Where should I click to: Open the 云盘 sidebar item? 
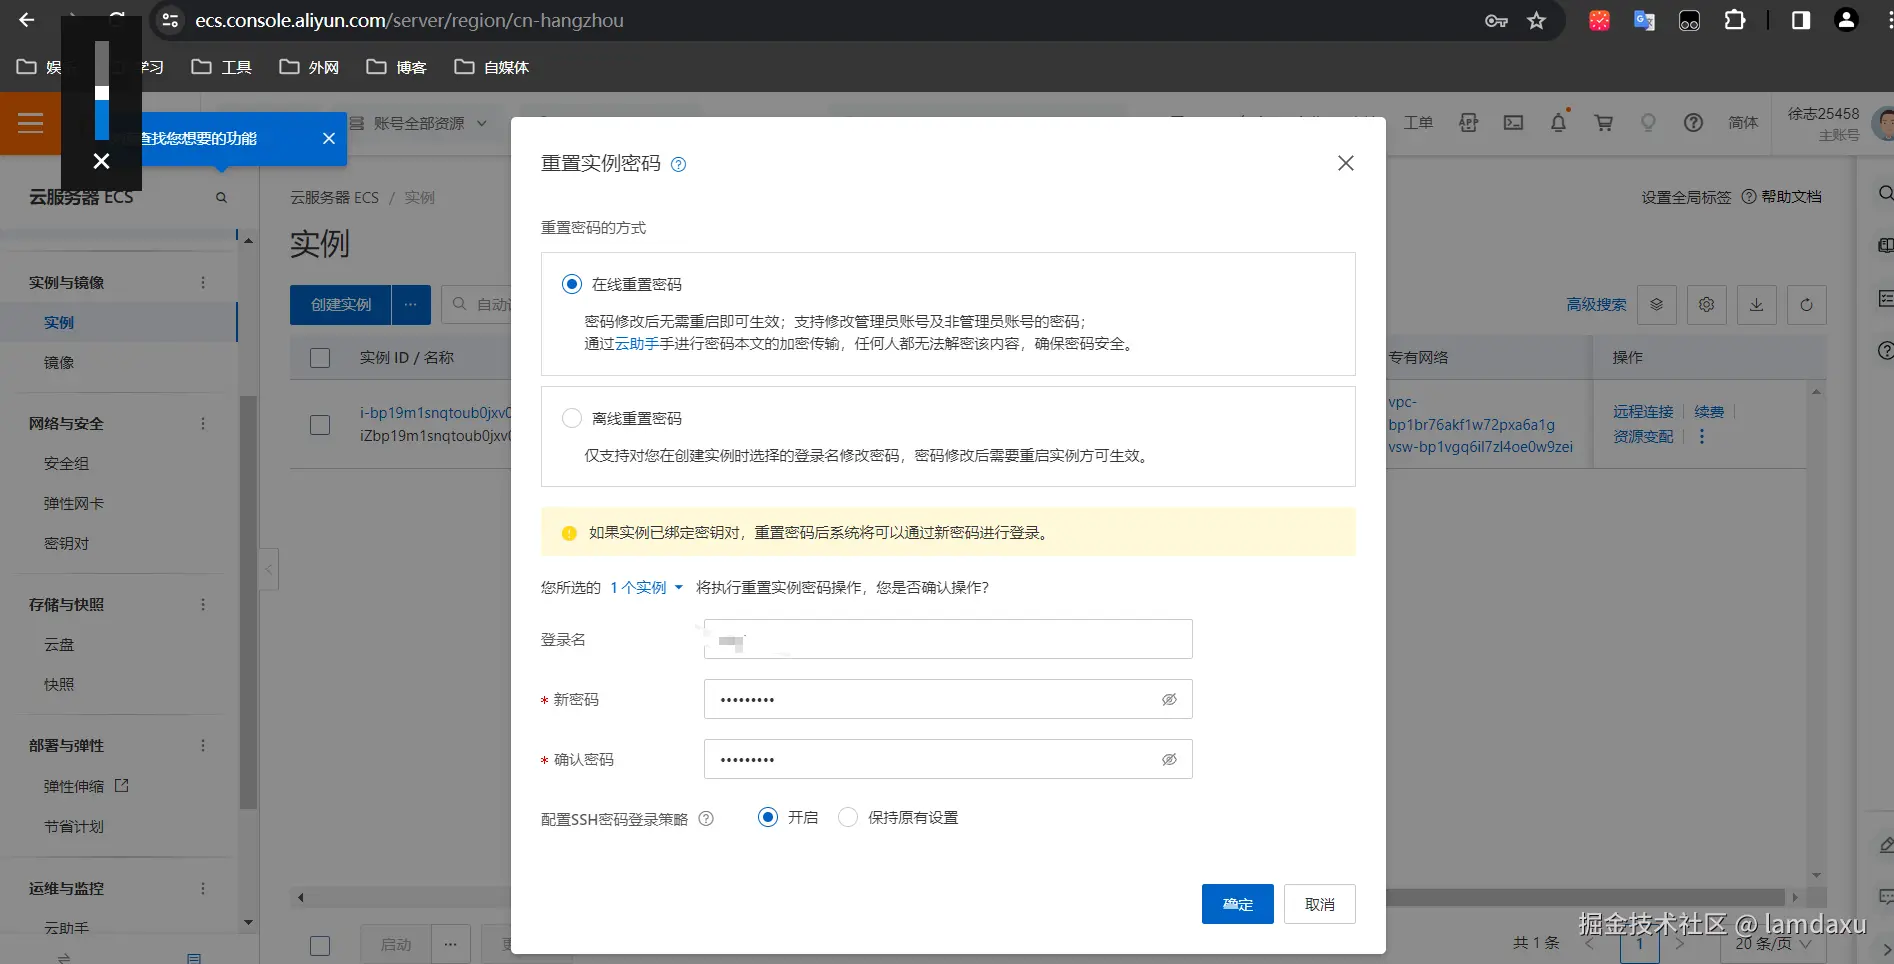click(59, 644)
